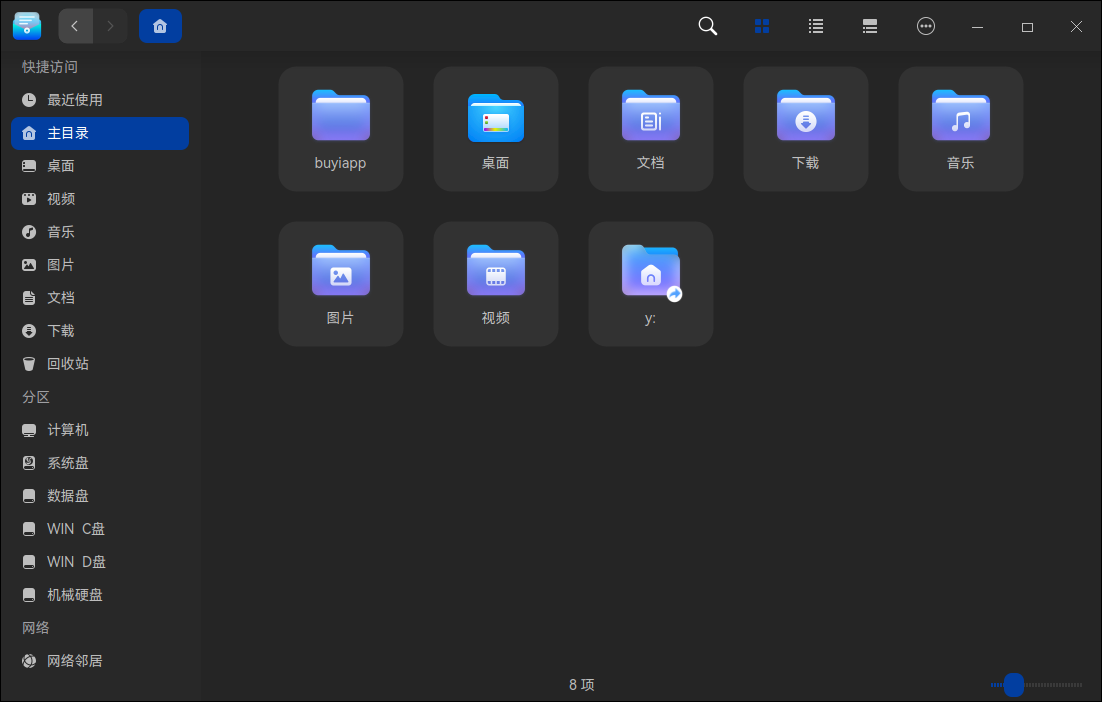Go forward with the right arrow
Screen dimensions: 1102x702
(110, 27)
